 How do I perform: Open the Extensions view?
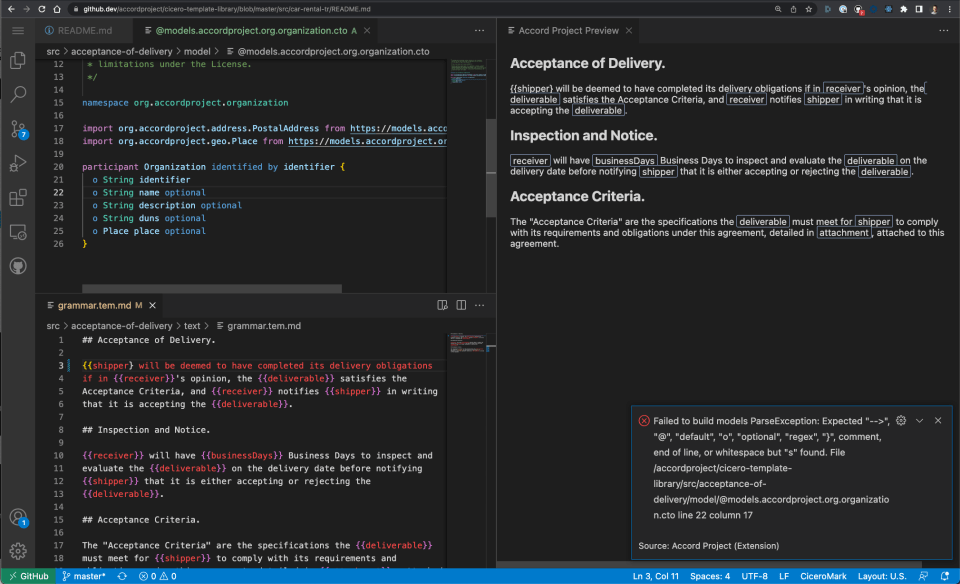pyautogui.click(x=18, y=198)
